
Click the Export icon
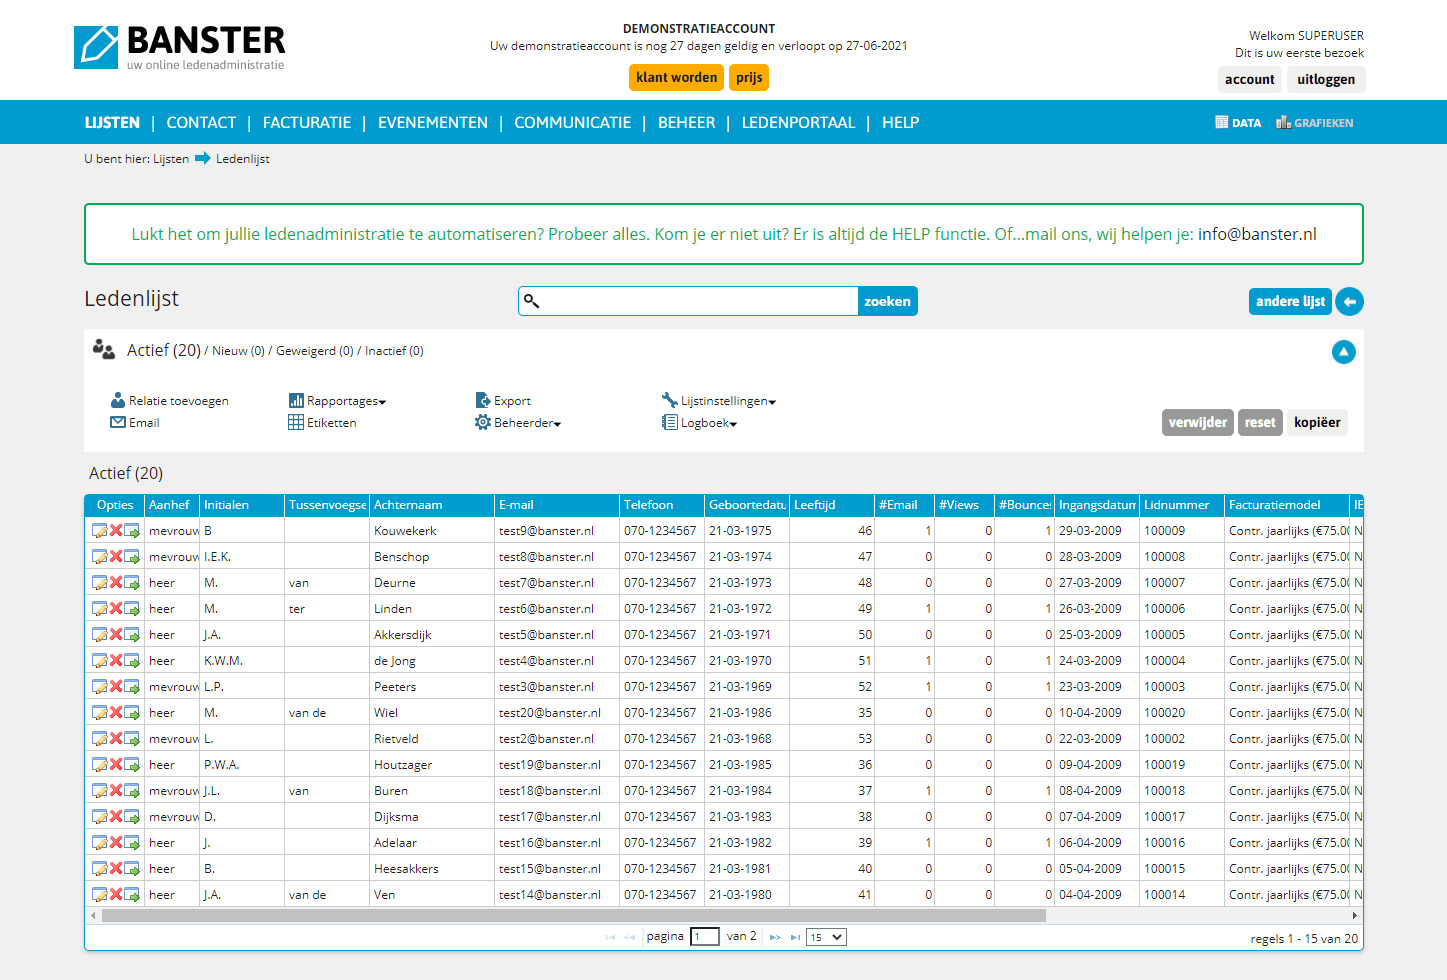(x=483, y=400)
